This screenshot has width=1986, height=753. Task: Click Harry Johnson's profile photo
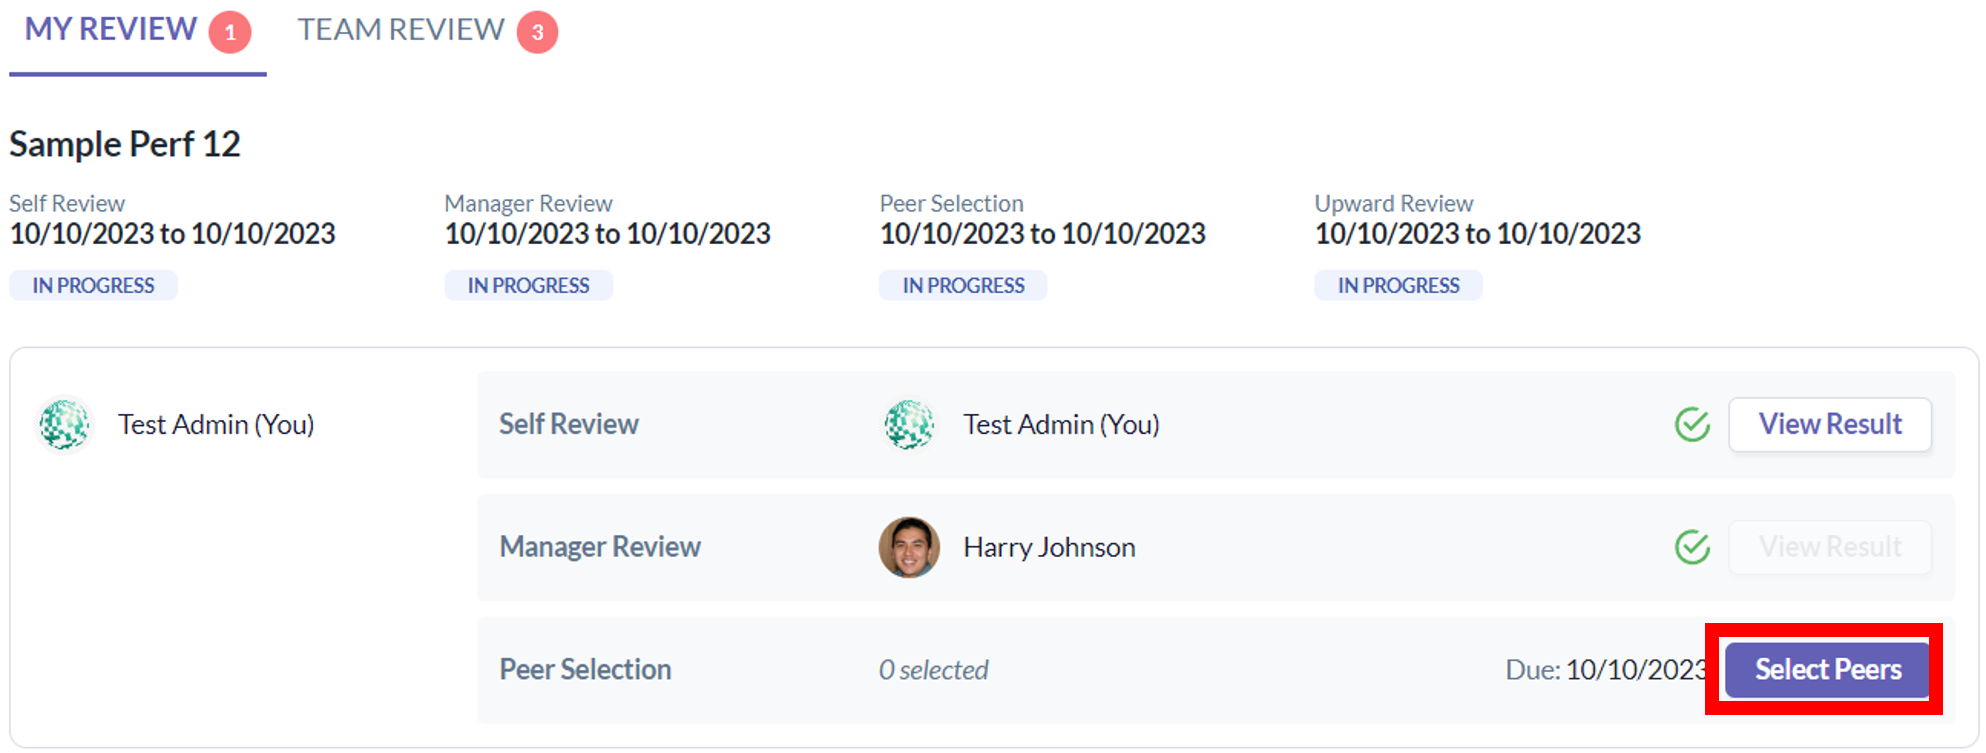909,547
